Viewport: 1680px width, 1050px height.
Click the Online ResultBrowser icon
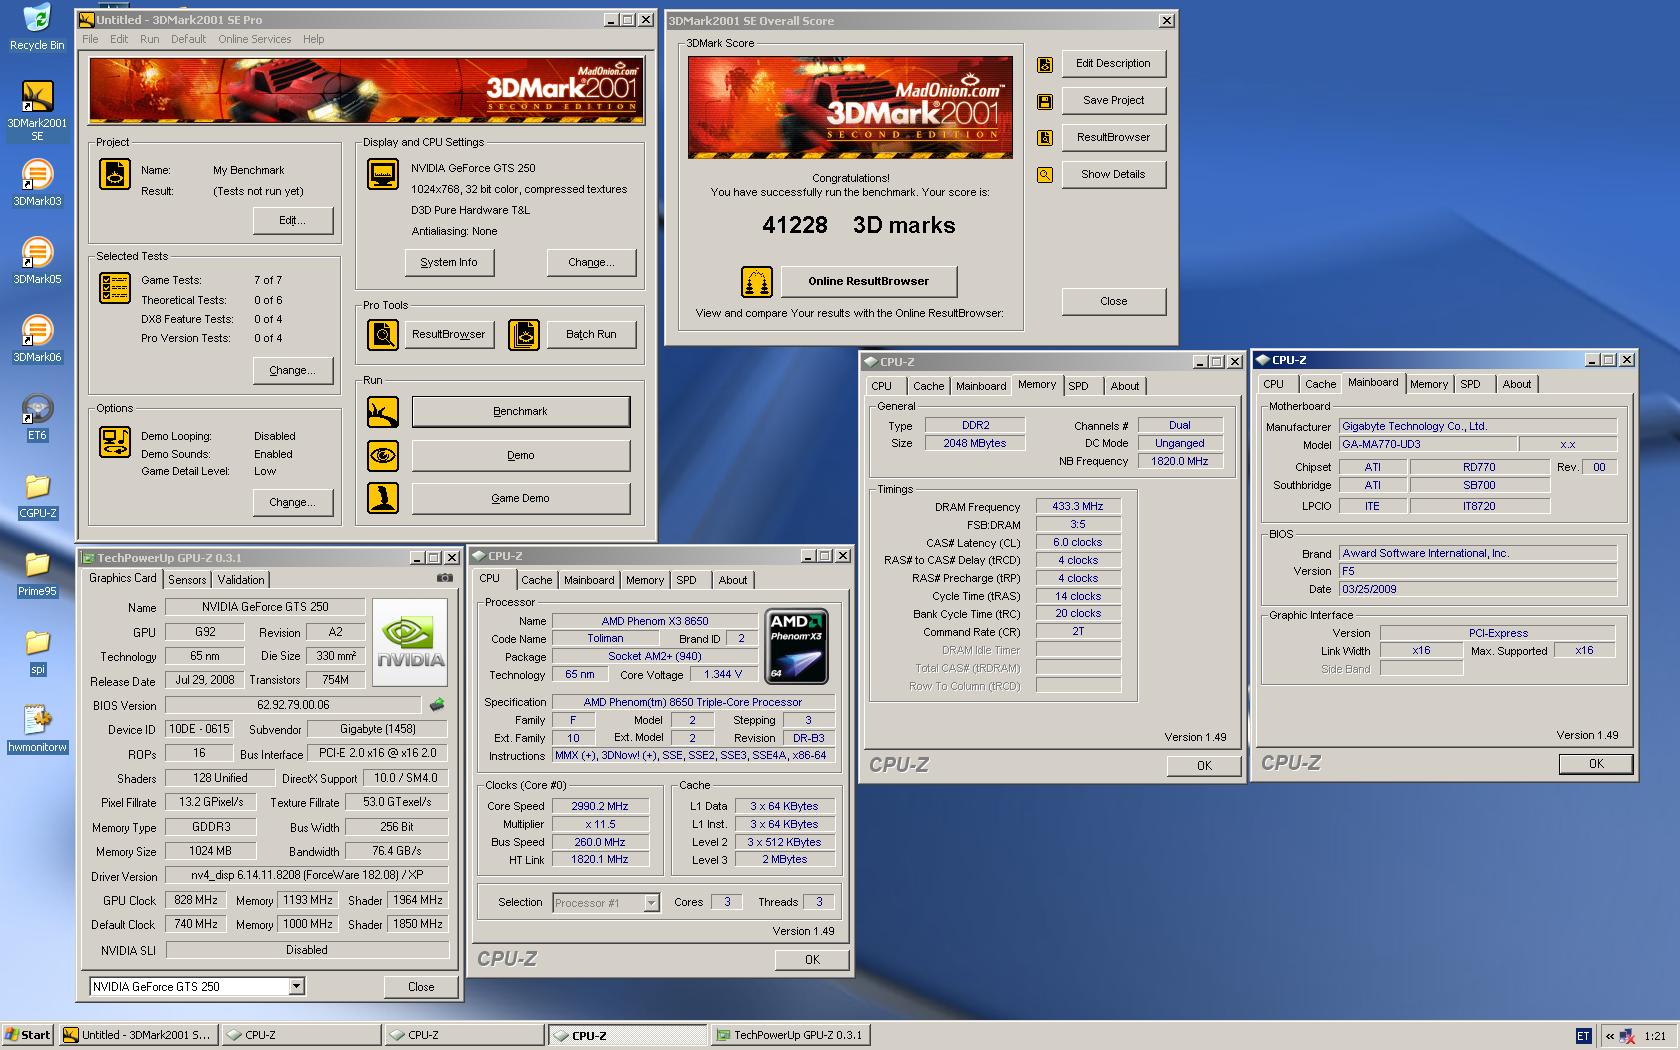757,282
